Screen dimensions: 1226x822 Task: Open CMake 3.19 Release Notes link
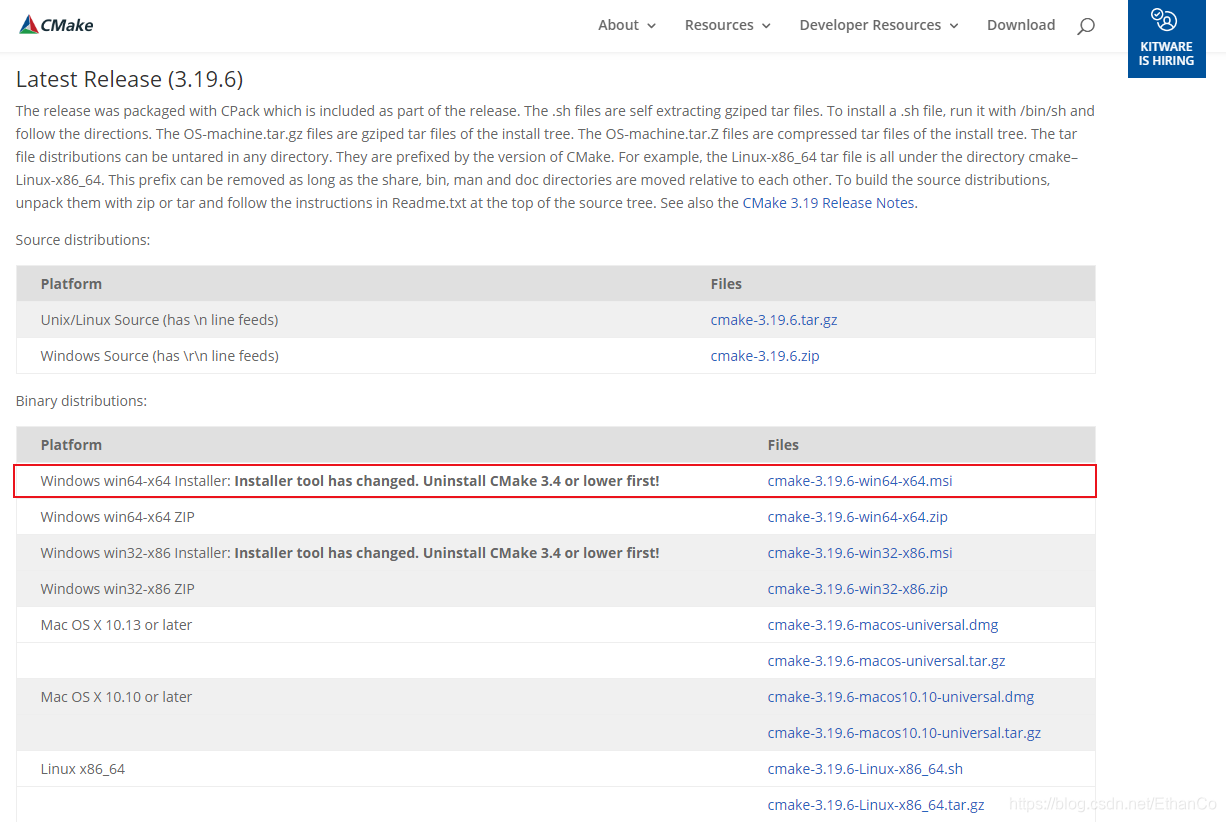pos(828,202)
